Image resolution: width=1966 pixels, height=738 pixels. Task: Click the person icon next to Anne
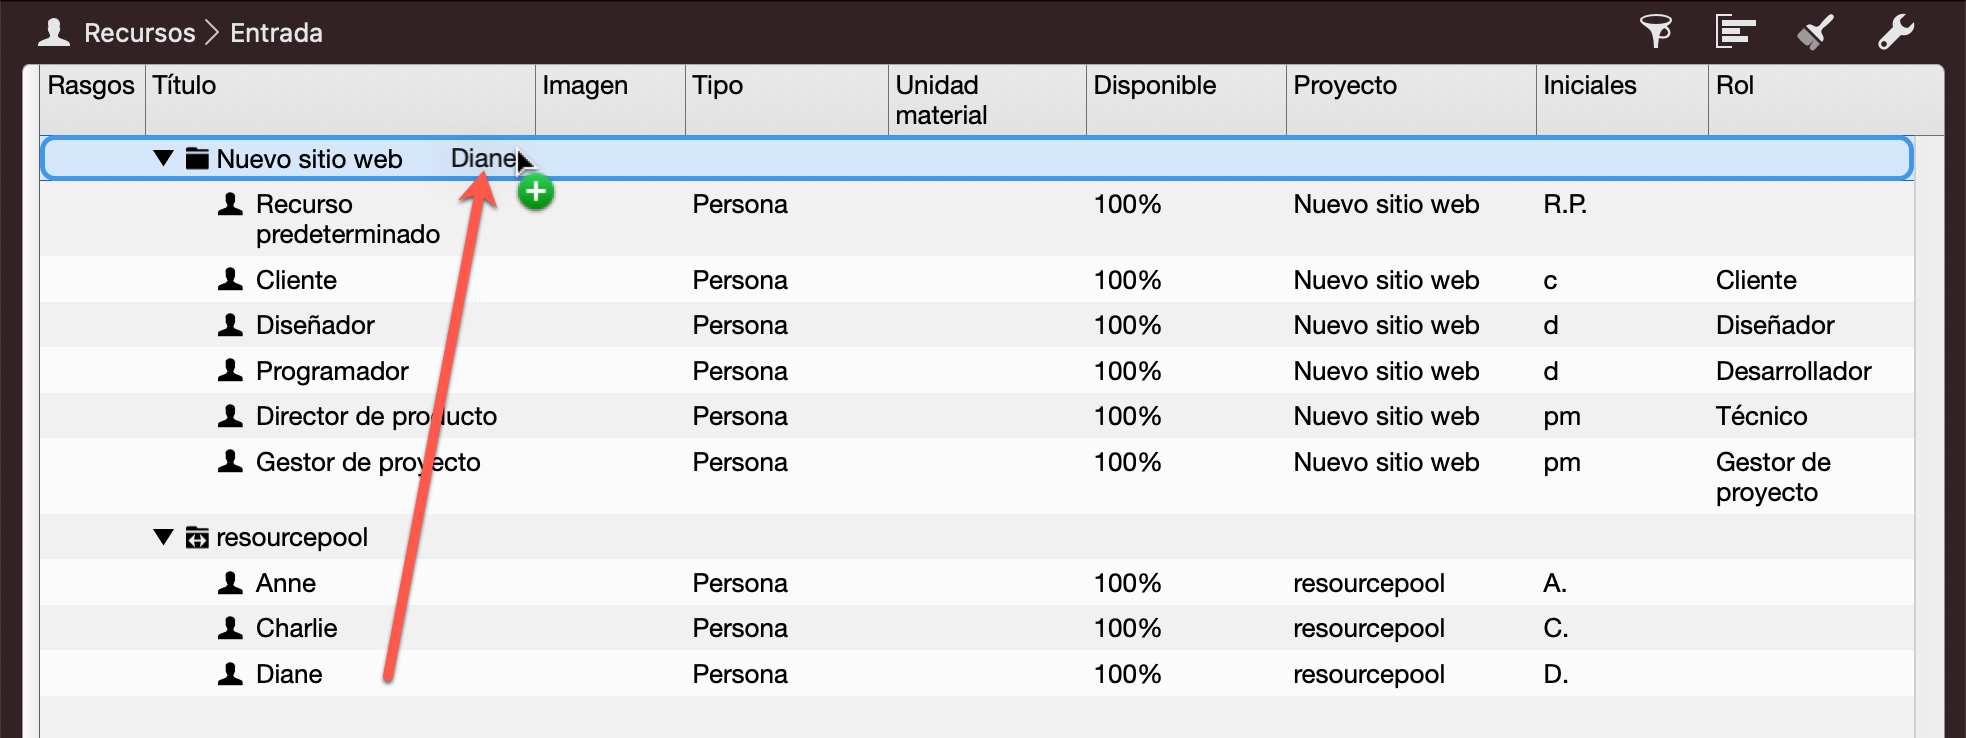click(230, 583)
